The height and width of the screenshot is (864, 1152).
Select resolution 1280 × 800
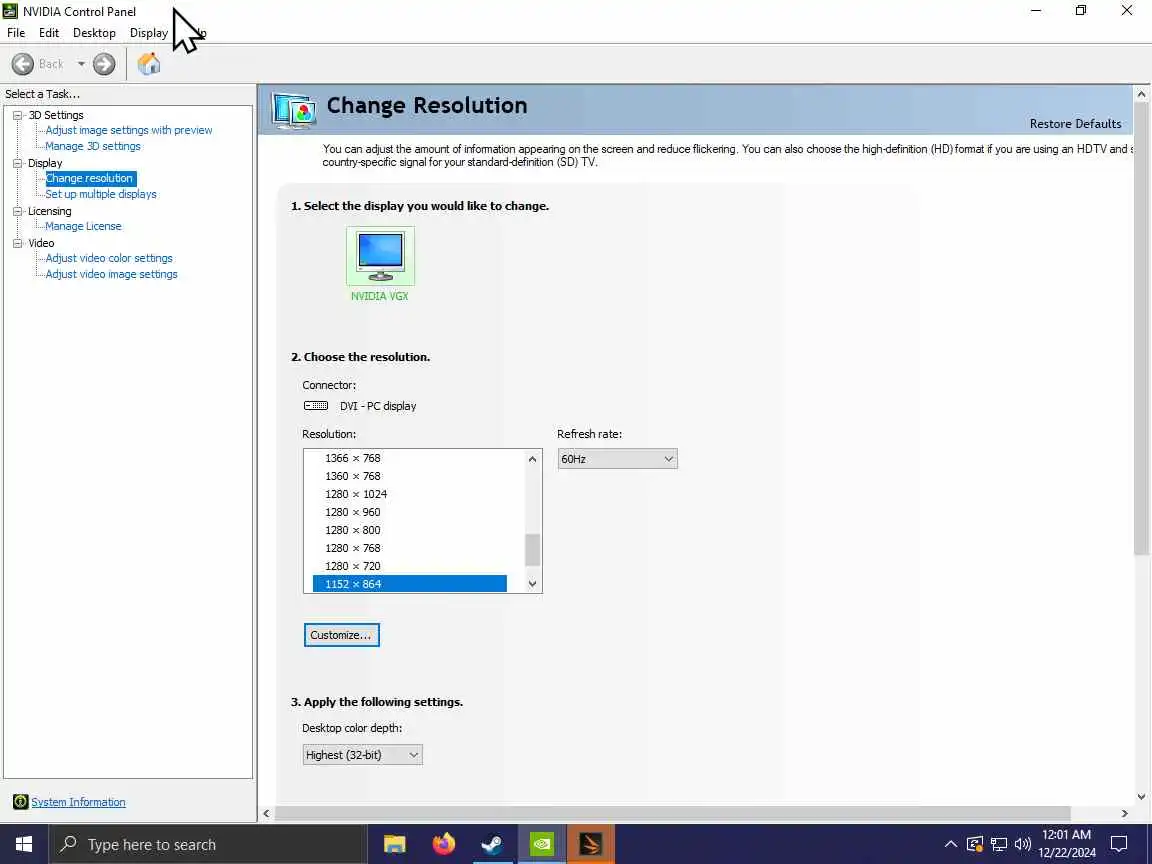(x=409, y=530)
